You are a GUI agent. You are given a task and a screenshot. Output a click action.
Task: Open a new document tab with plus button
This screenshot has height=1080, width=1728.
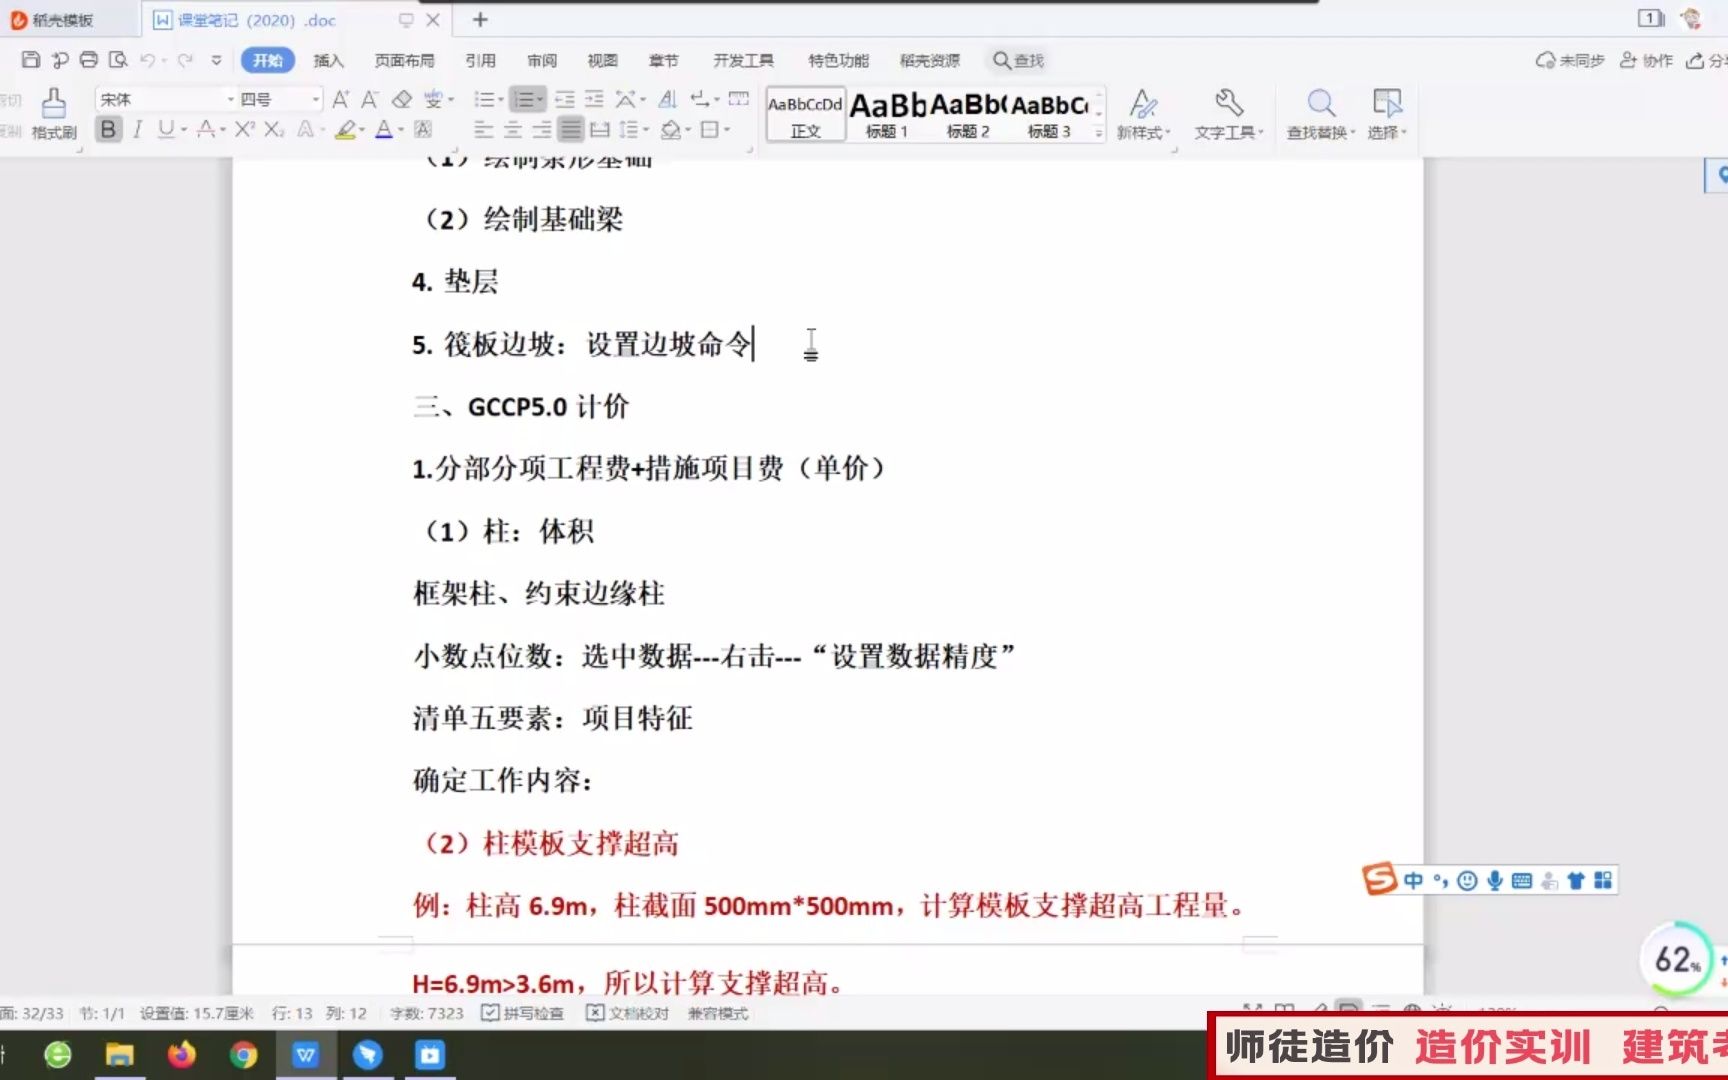coord(480,19)
